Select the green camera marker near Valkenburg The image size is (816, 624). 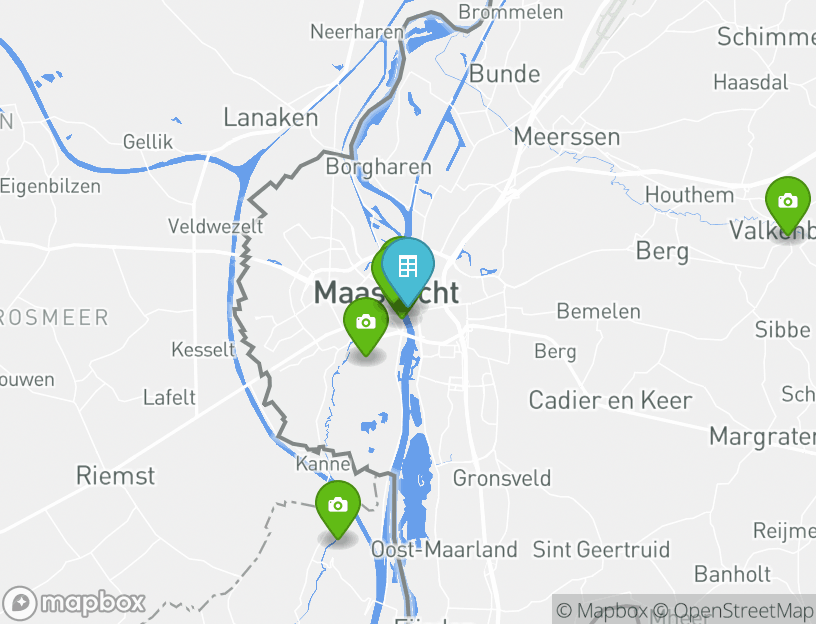(x=787, y=203)
